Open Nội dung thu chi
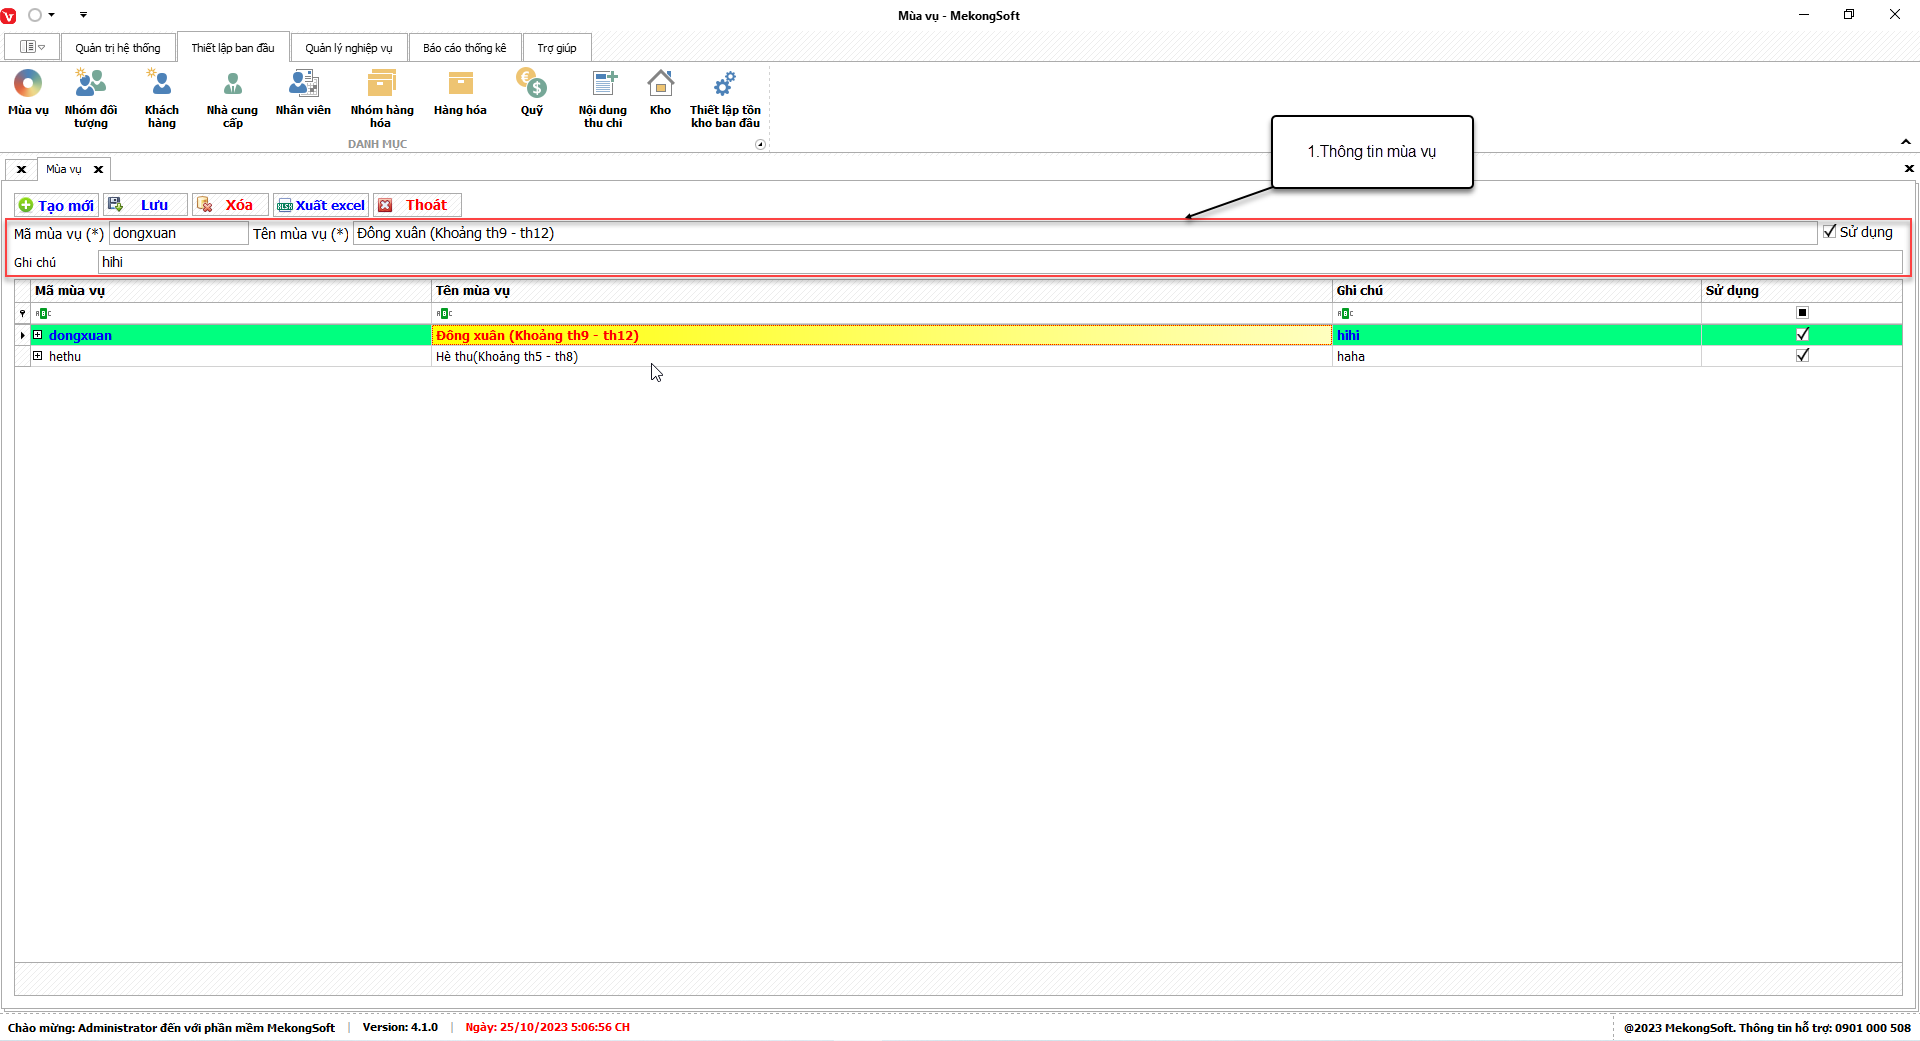 (603, 98)
